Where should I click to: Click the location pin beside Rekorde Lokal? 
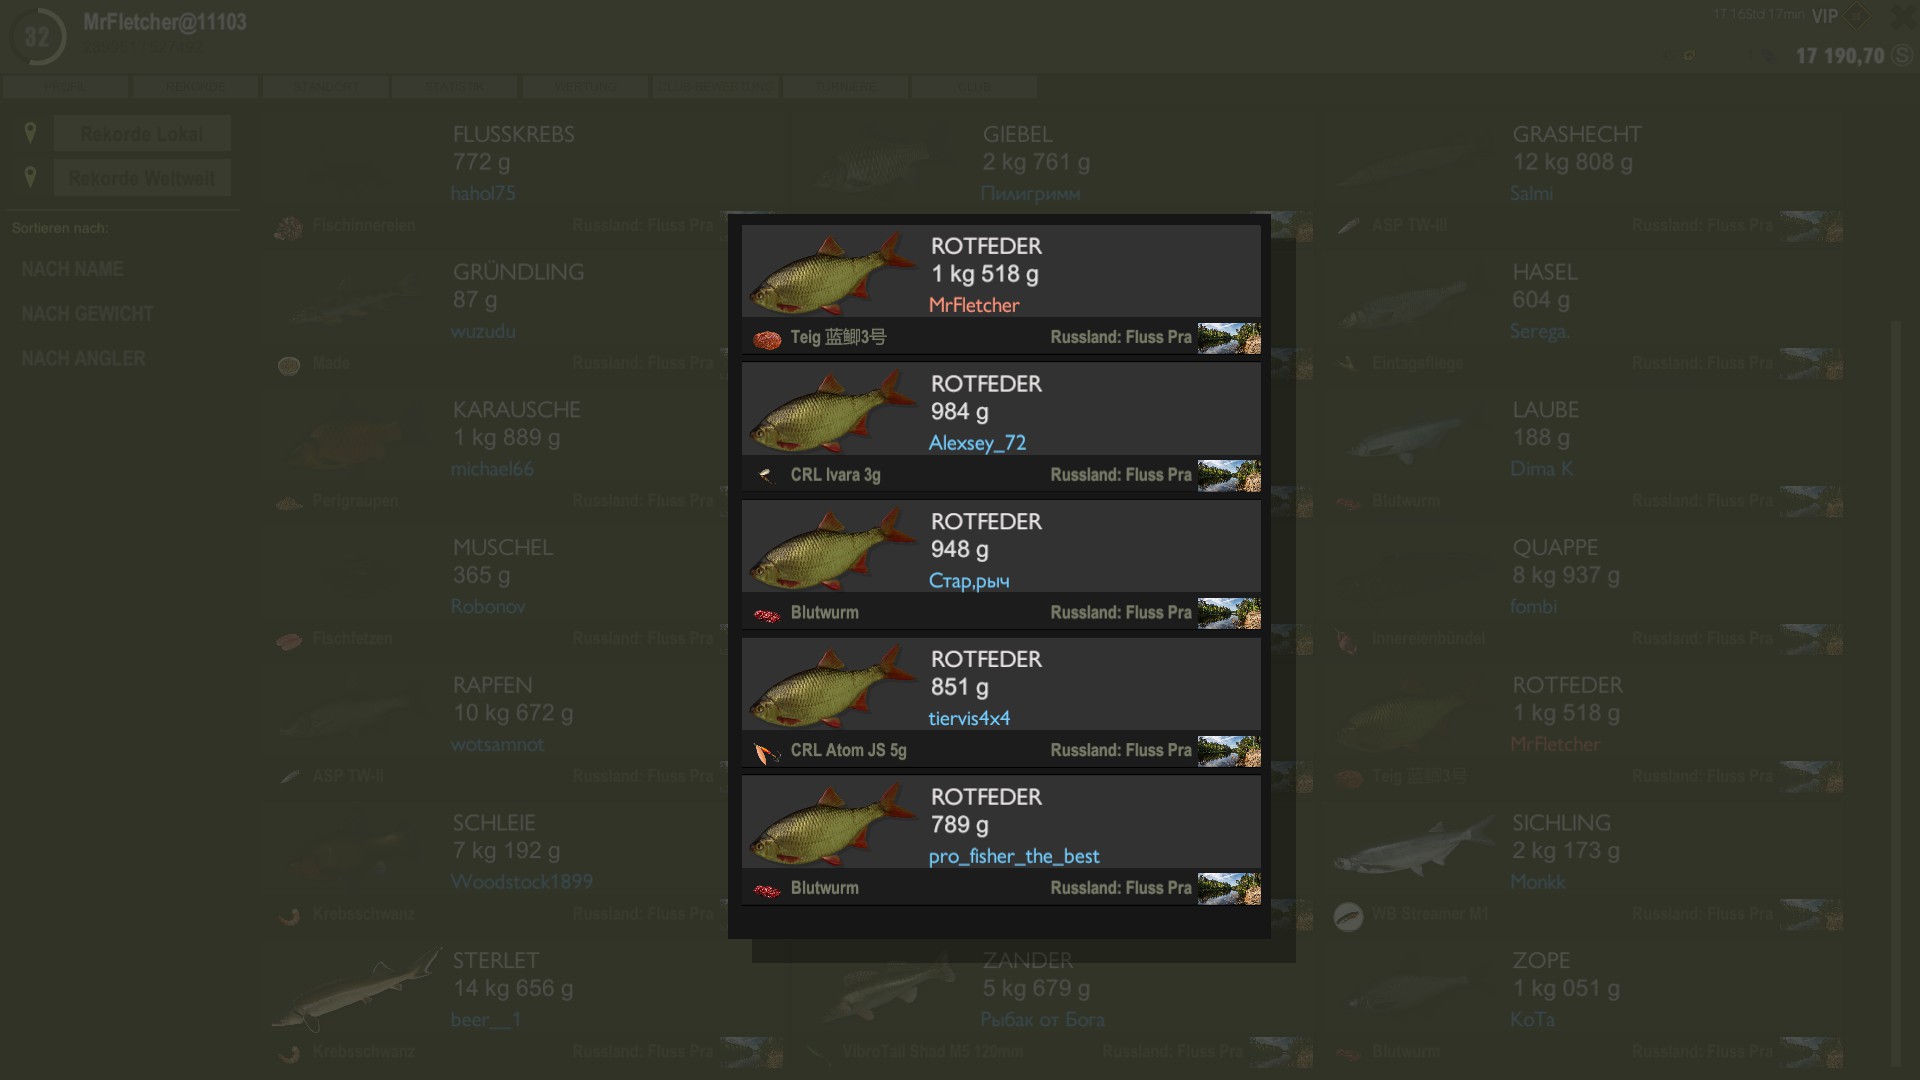[x=30, y=133]
